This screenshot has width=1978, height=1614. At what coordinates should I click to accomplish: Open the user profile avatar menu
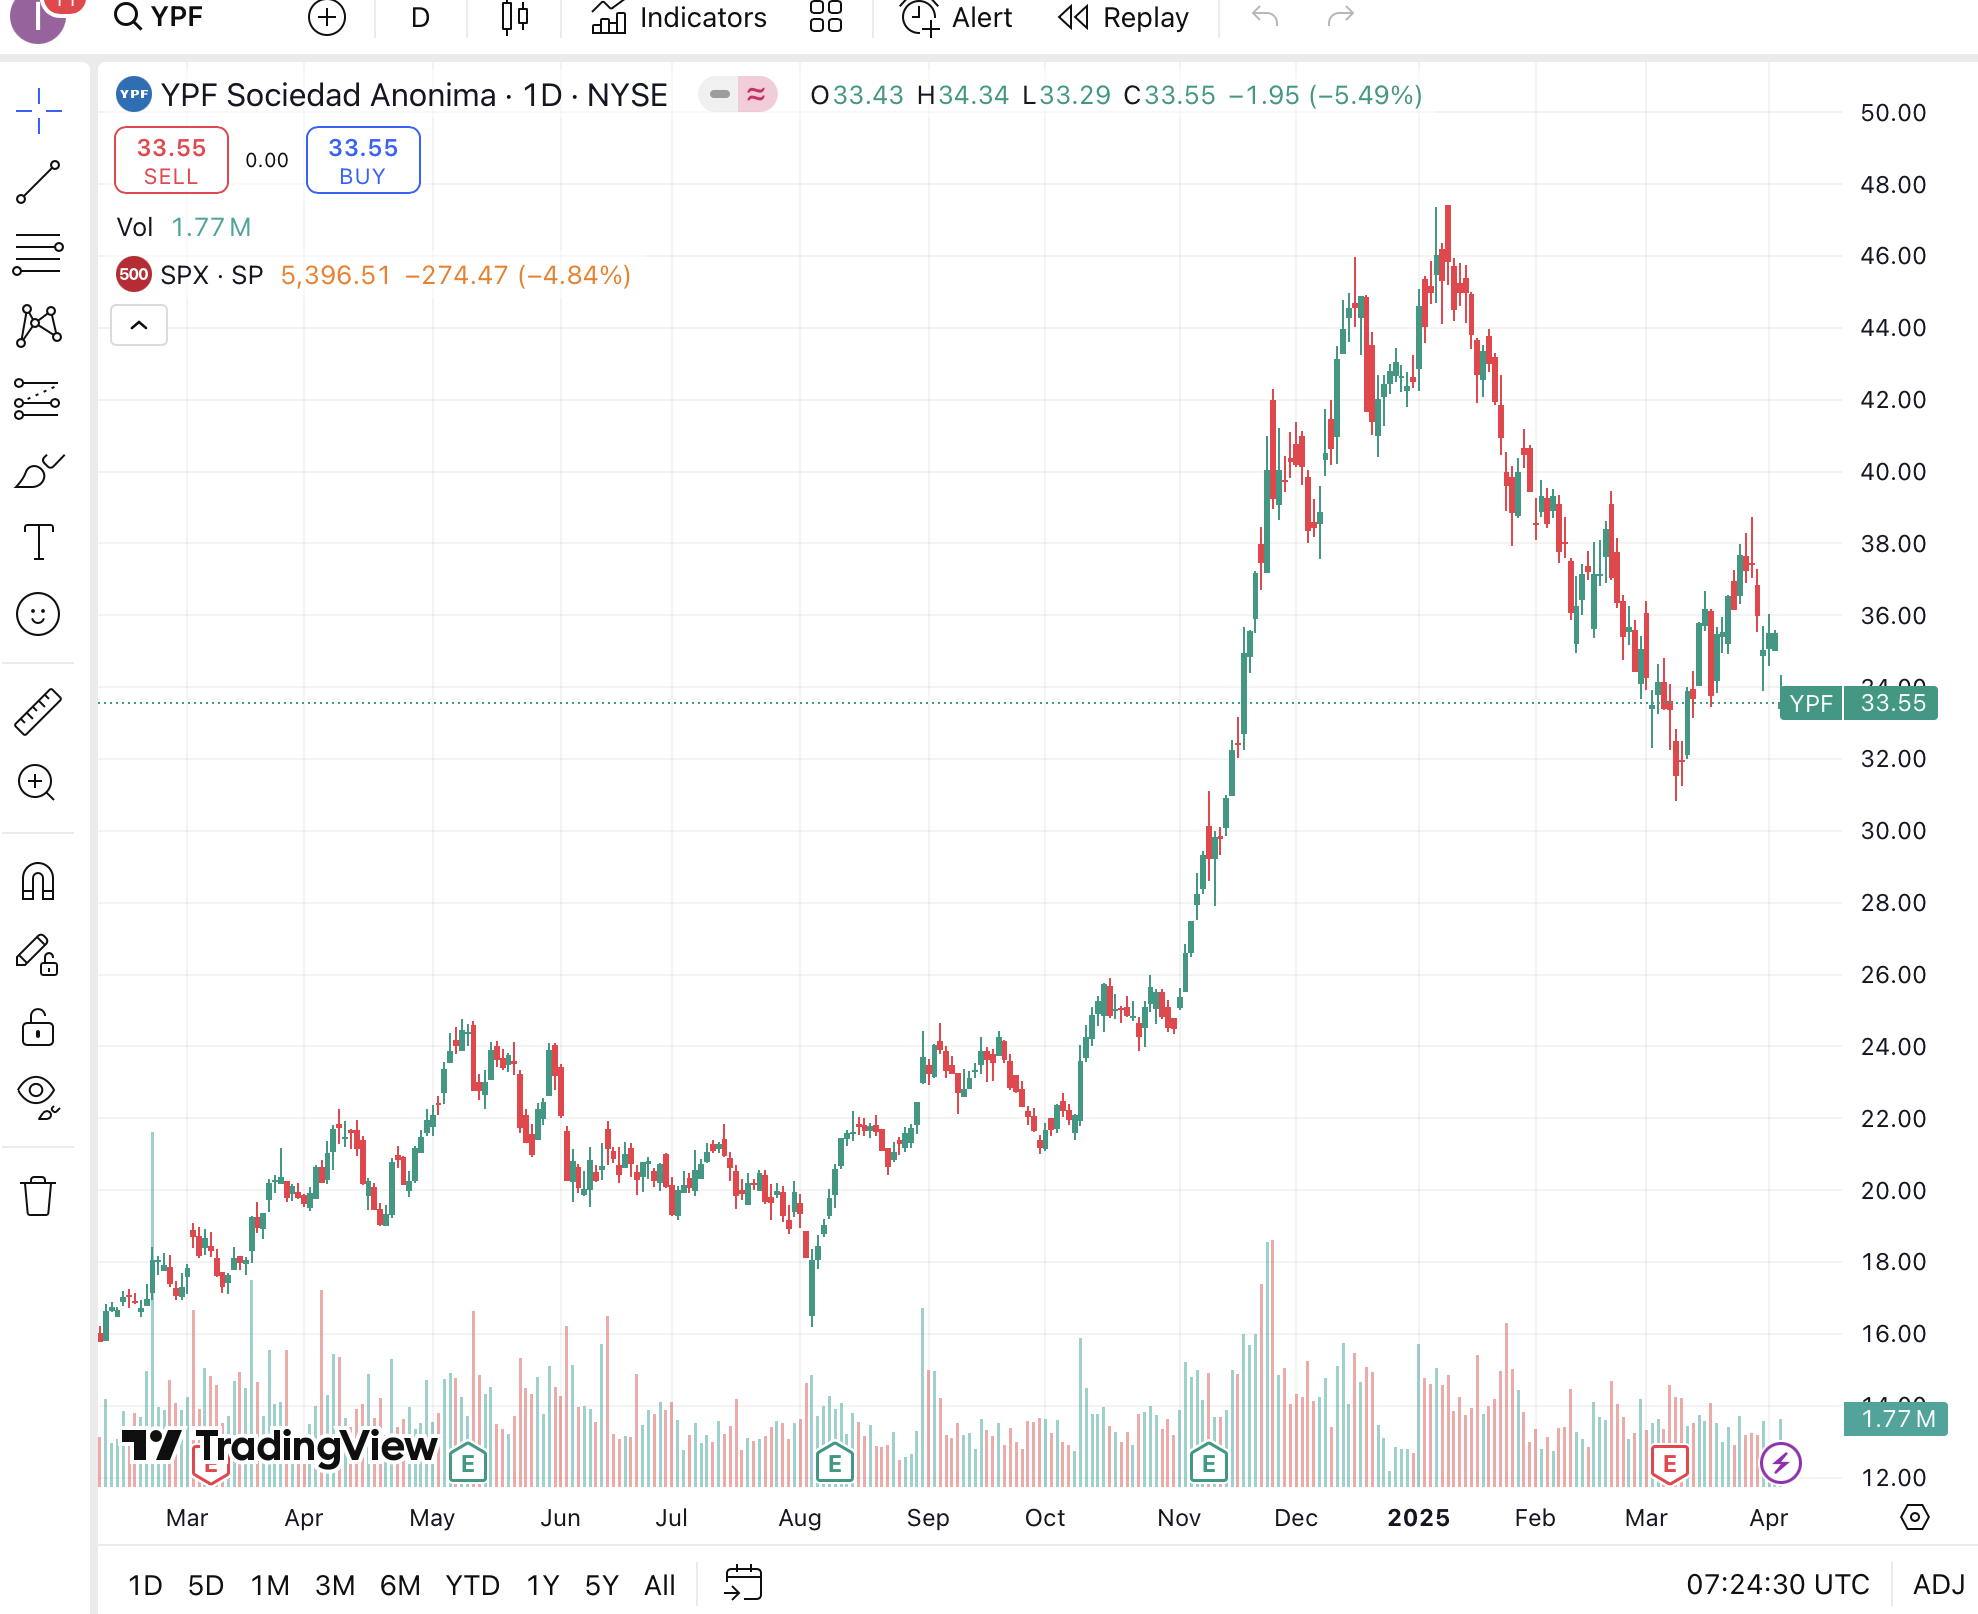click(x=38, y=17)
